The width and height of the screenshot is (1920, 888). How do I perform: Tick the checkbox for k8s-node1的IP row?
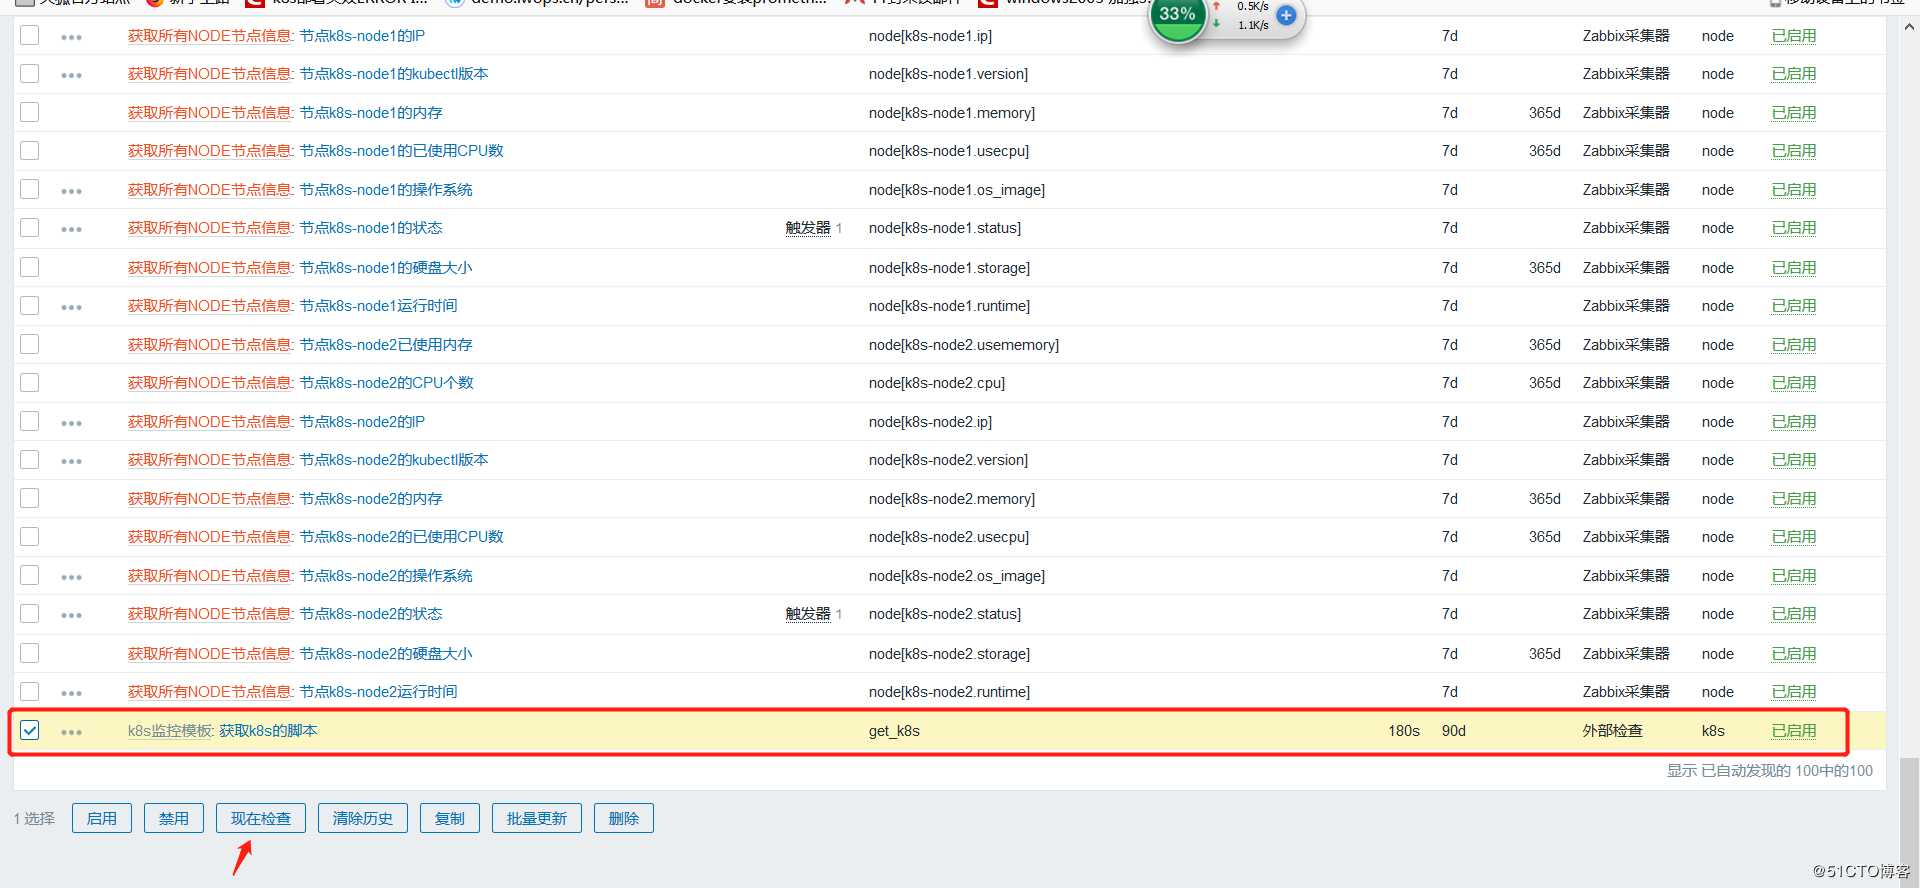tap(30, 35)
